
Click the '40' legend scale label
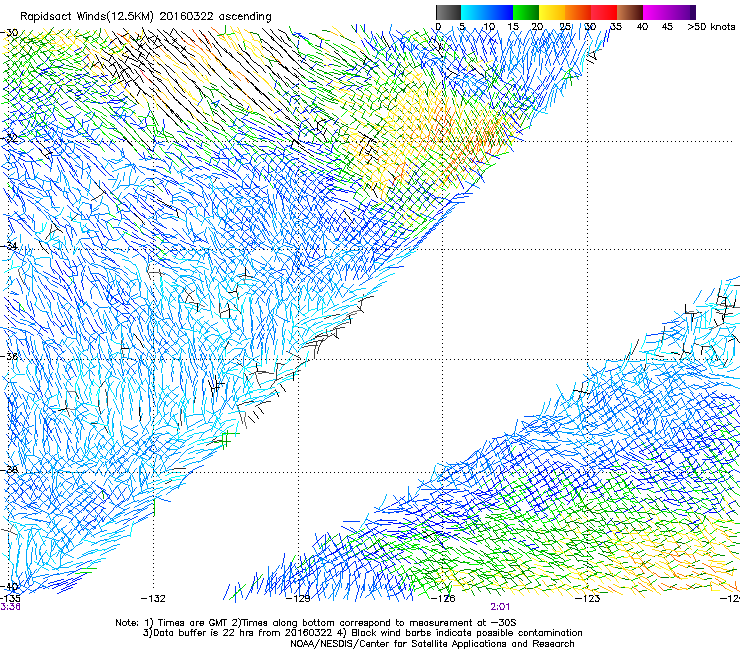point(642,27)
